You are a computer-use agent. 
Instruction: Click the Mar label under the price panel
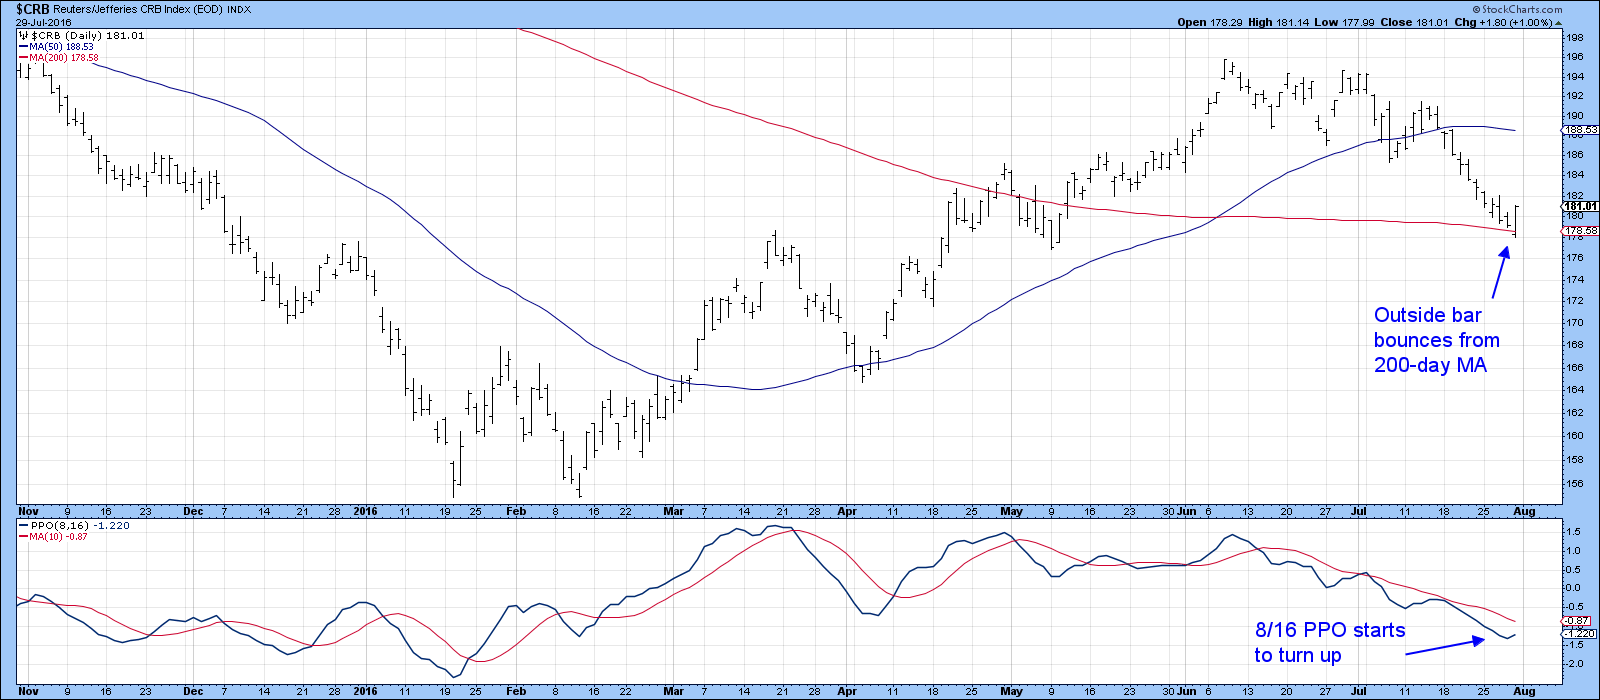click(673, 511)
